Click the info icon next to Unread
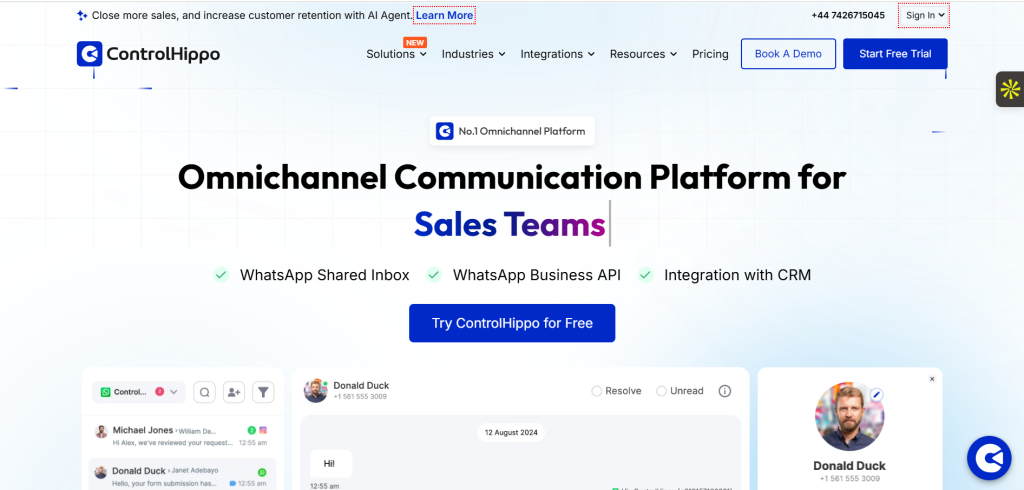 (725, 391)
